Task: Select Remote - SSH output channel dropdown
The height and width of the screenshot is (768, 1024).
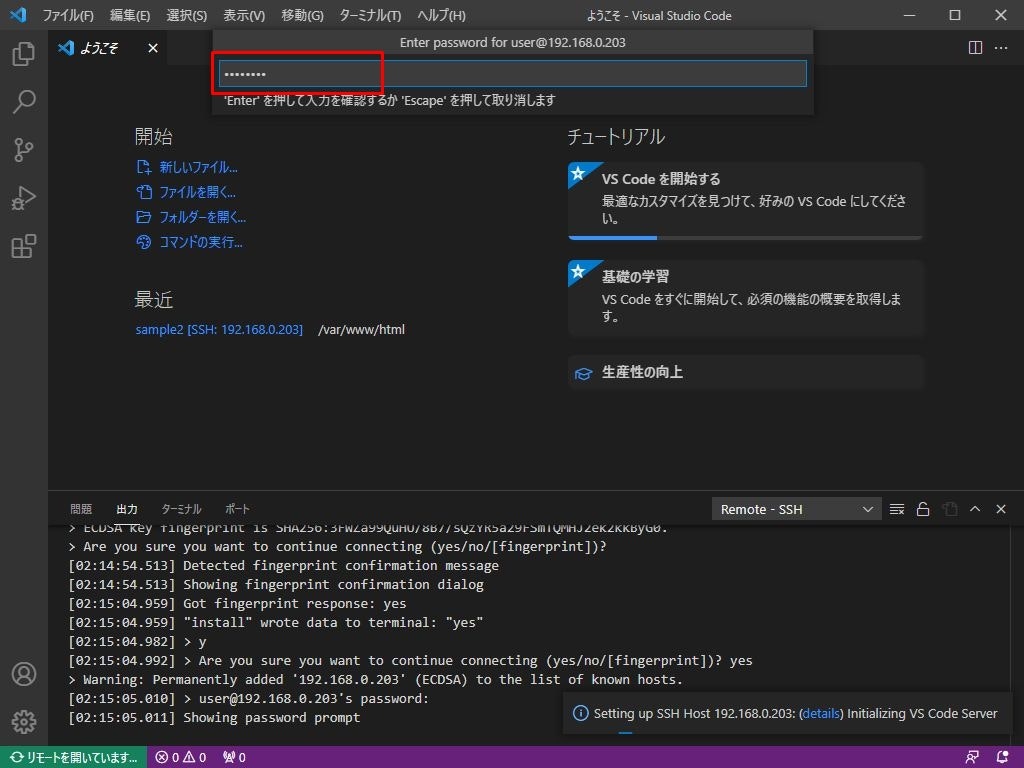Action: [796, 509]
